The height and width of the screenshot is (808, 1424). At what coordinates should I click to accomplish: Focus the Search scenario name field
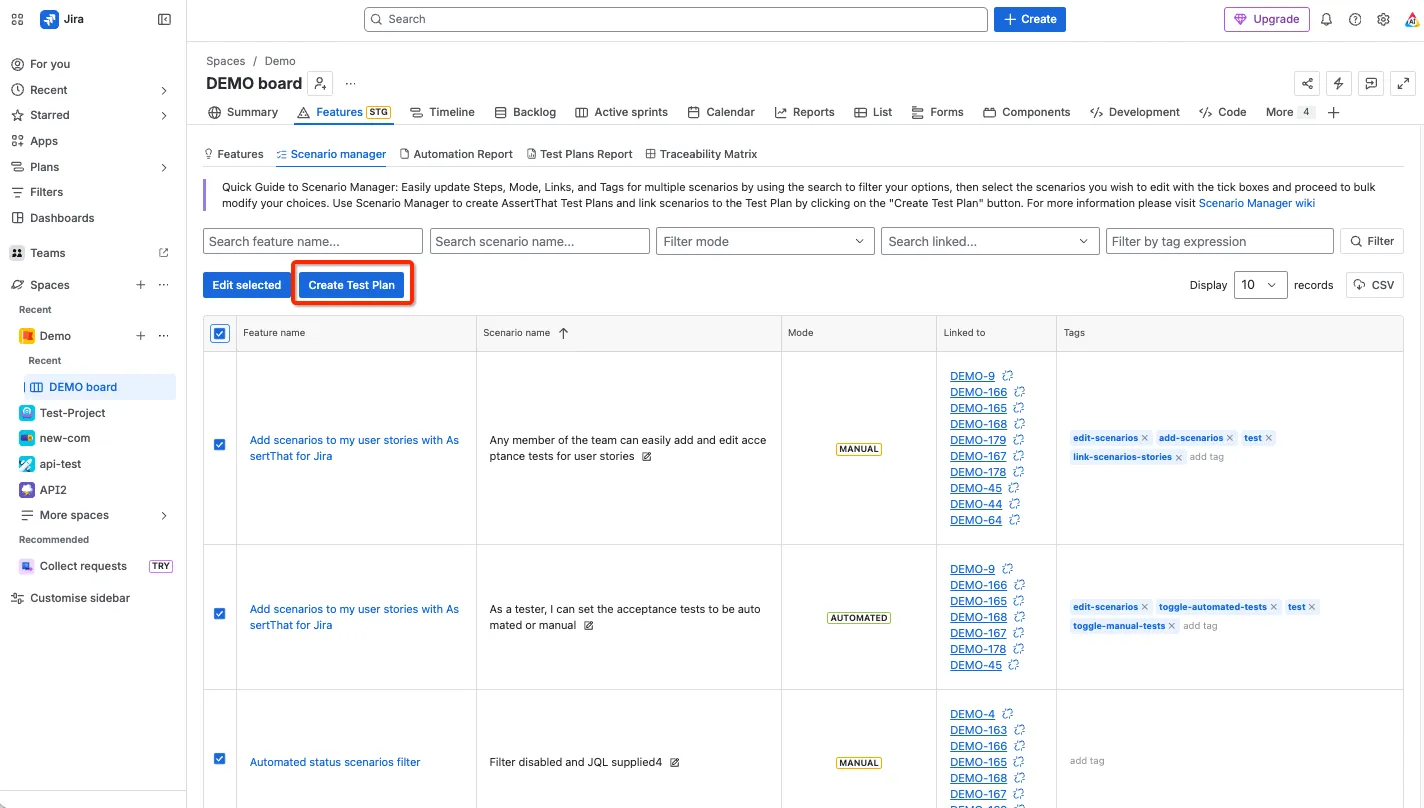coord(540,241)
